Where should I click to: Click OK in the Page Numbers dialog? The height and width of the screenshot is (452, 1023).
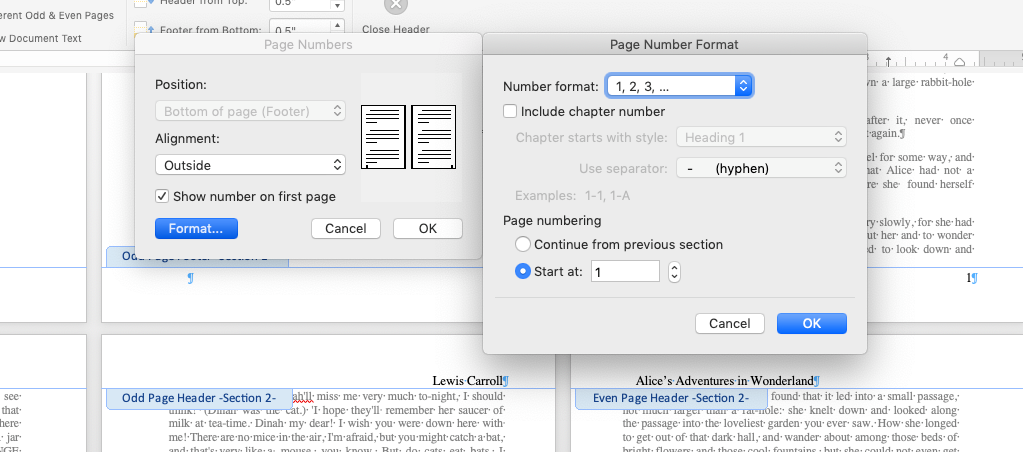click(x=428, y=228)
